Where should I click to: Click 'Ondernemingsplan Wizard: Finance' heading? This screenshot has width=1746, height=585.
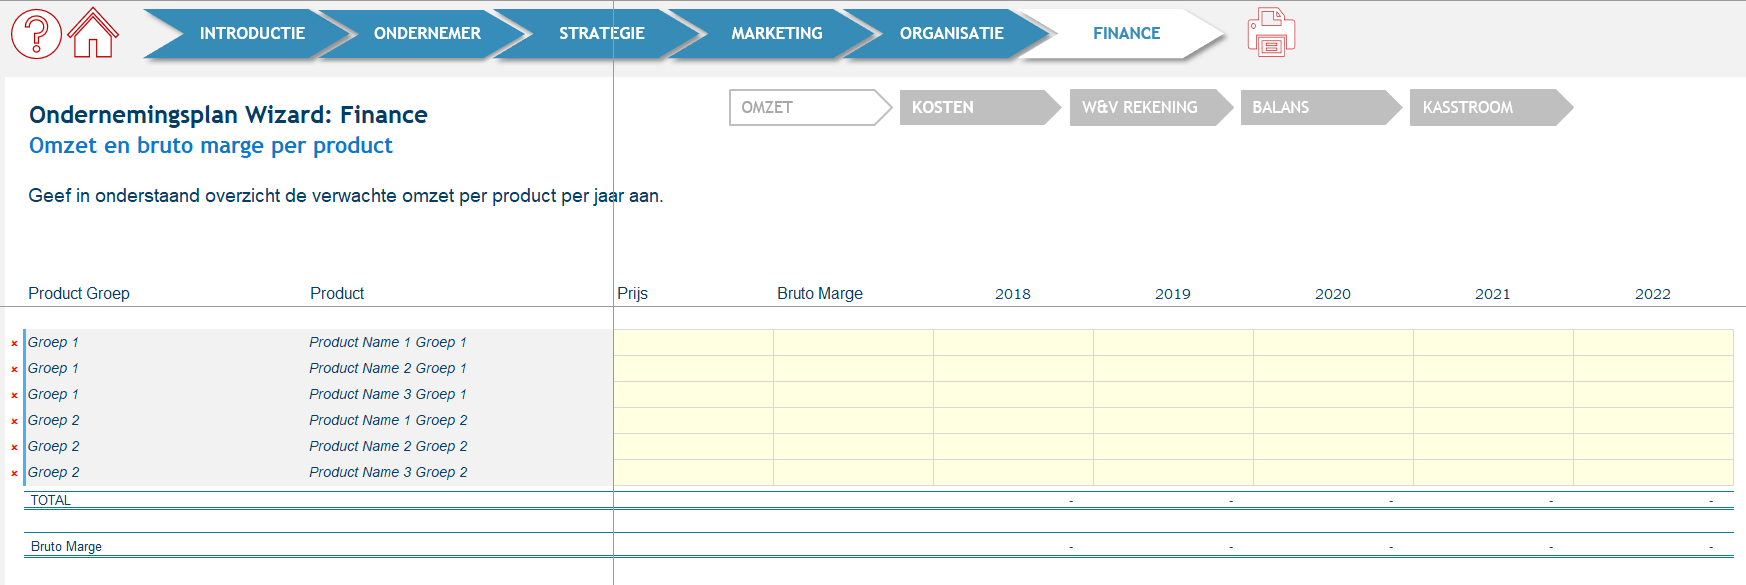pos(228,115)
